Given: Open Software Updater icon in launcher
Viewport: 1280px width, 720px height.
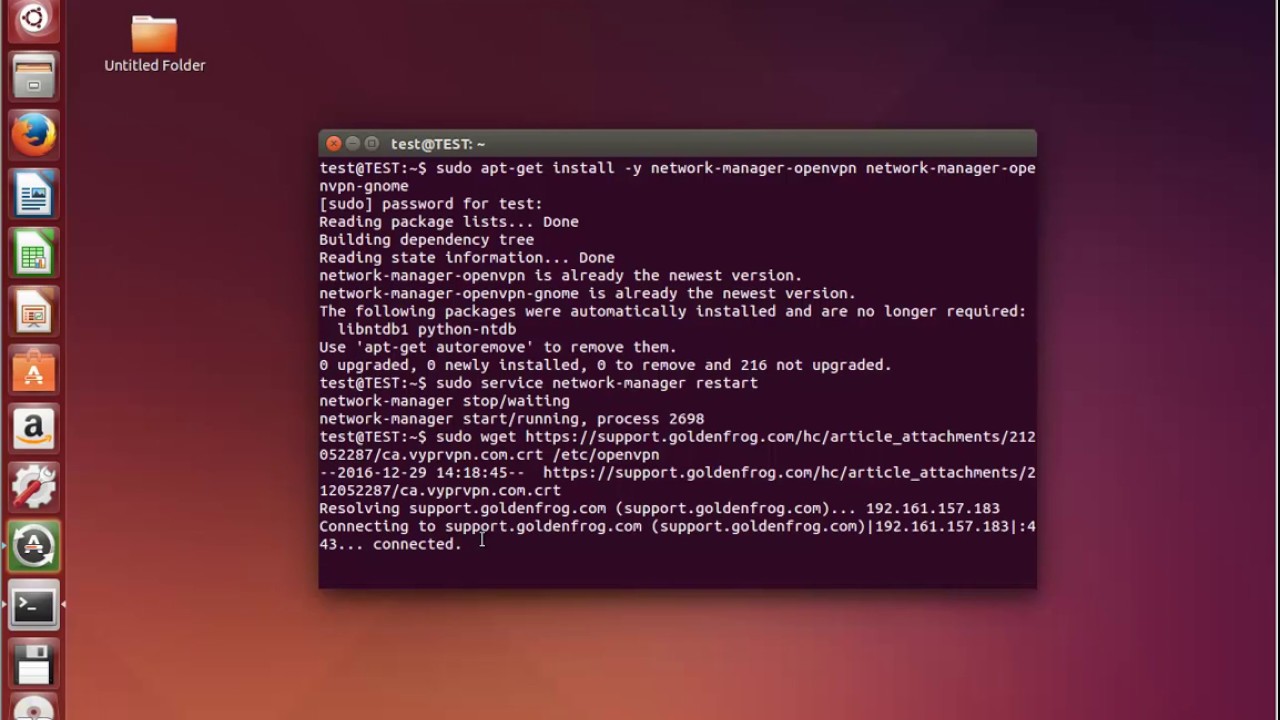Looking at the screenshot, I should click(x=33, y=547).
